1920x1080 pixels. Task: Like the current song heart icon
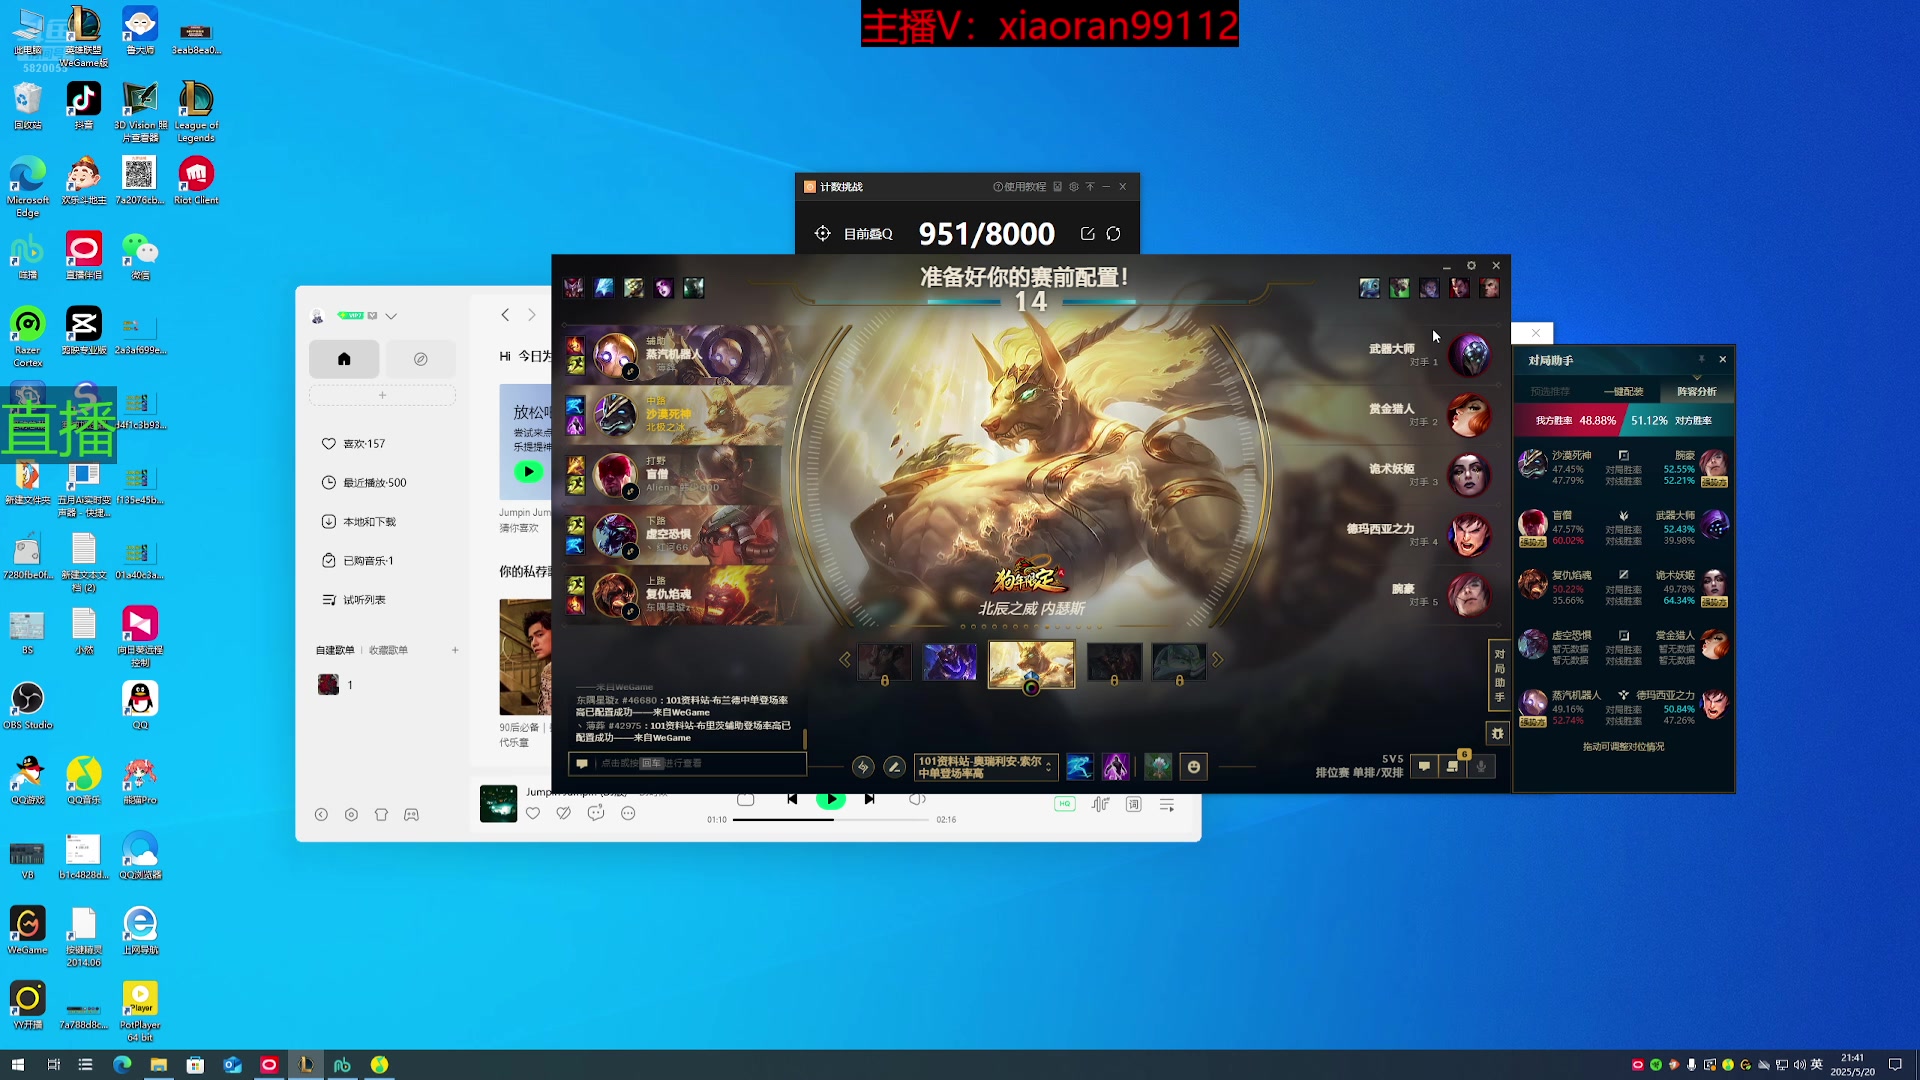coord(533,814)
